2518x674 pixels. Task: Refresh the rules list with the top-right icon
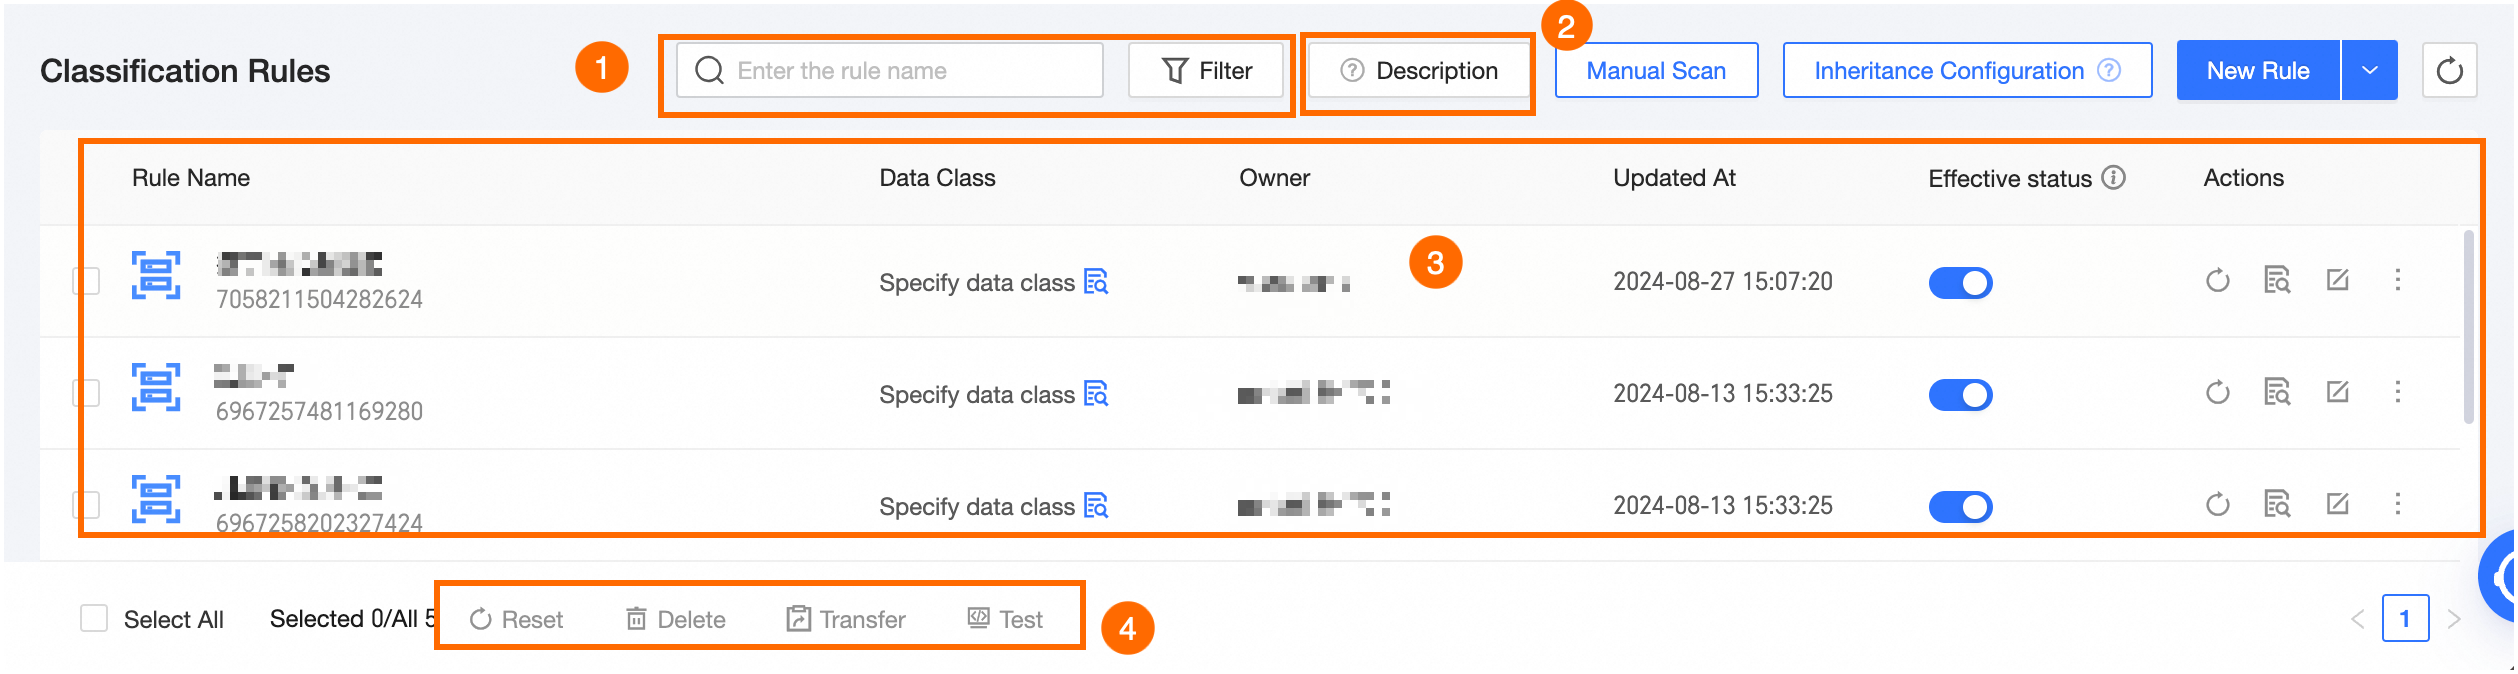click(2449, 70)
